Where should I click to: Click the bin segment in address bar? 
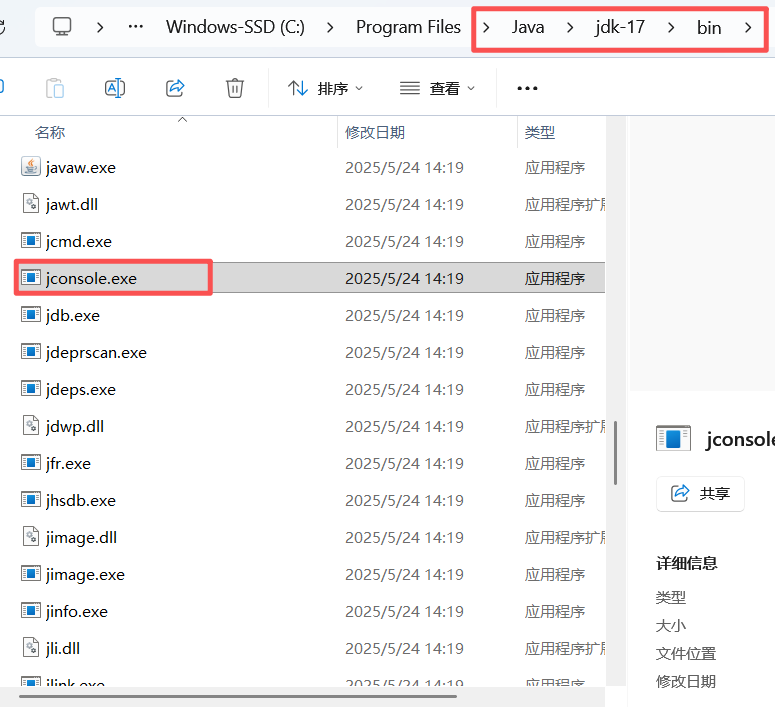tap(709, 27)
